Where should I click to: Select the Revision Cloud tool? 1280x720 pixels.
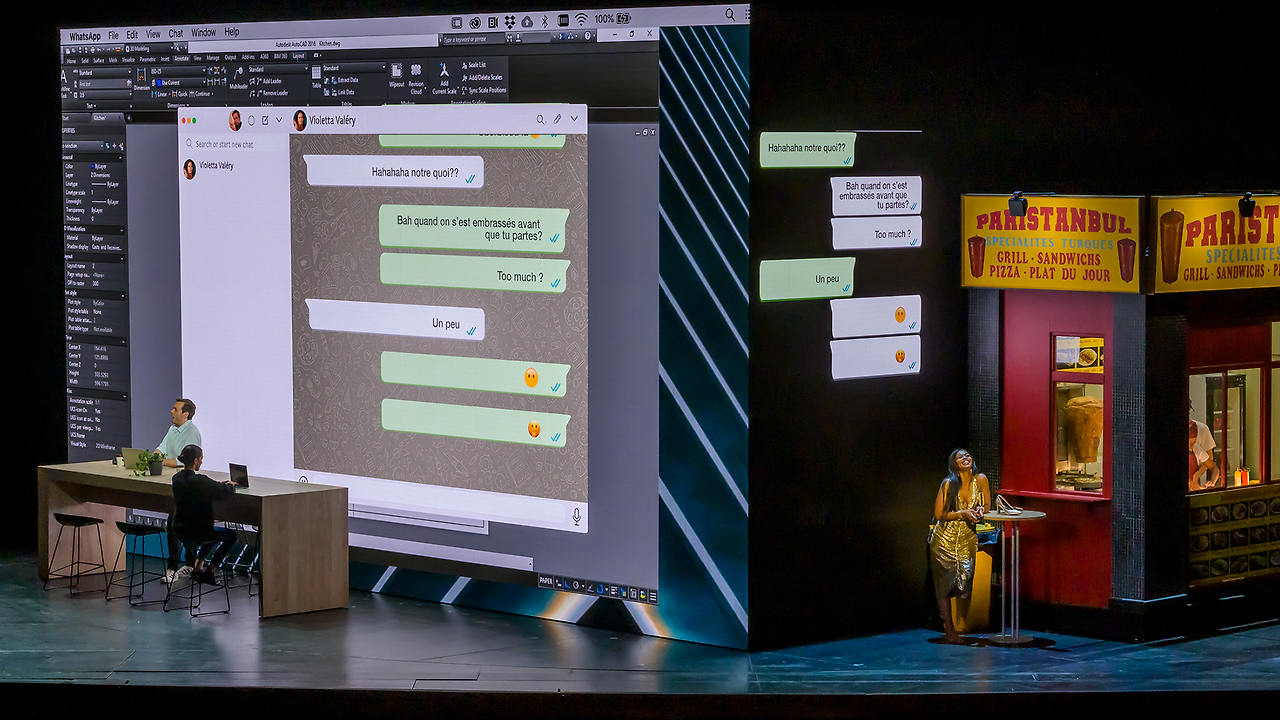click(x=416, y=78)
